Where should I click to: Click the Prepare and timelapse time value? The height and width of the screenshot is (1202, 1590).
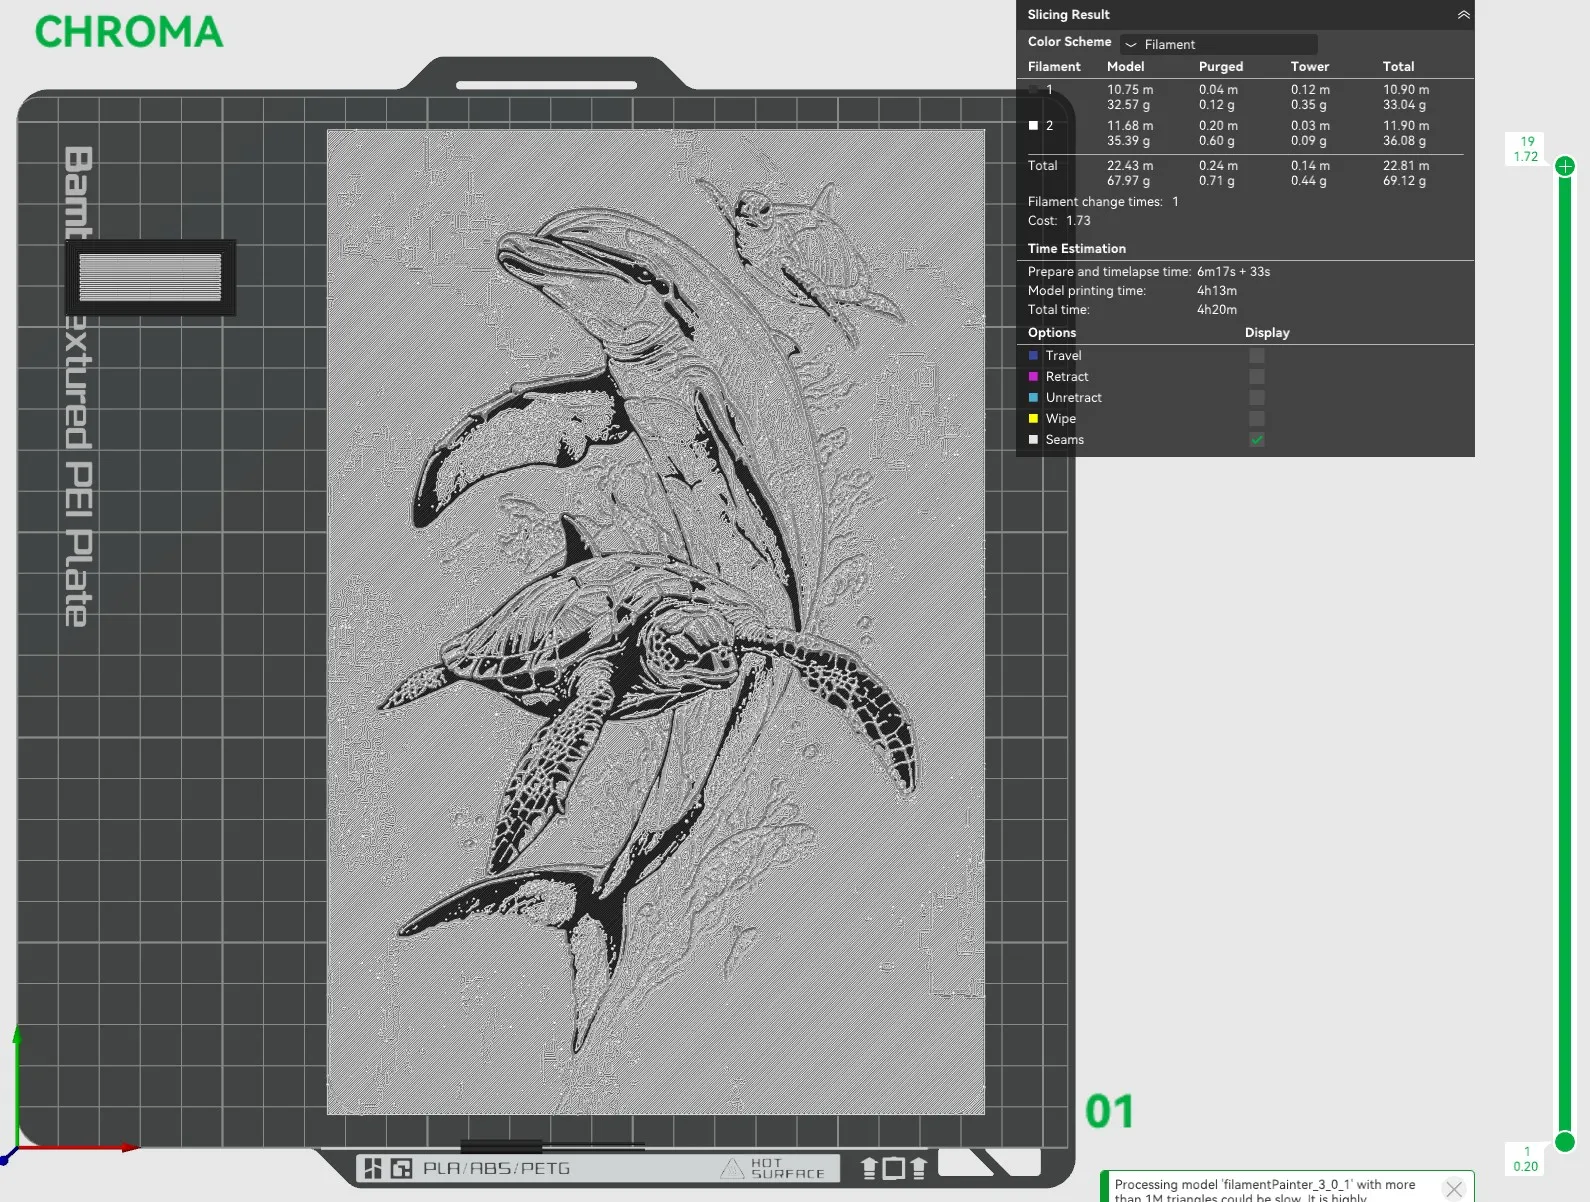(1233, 272)
